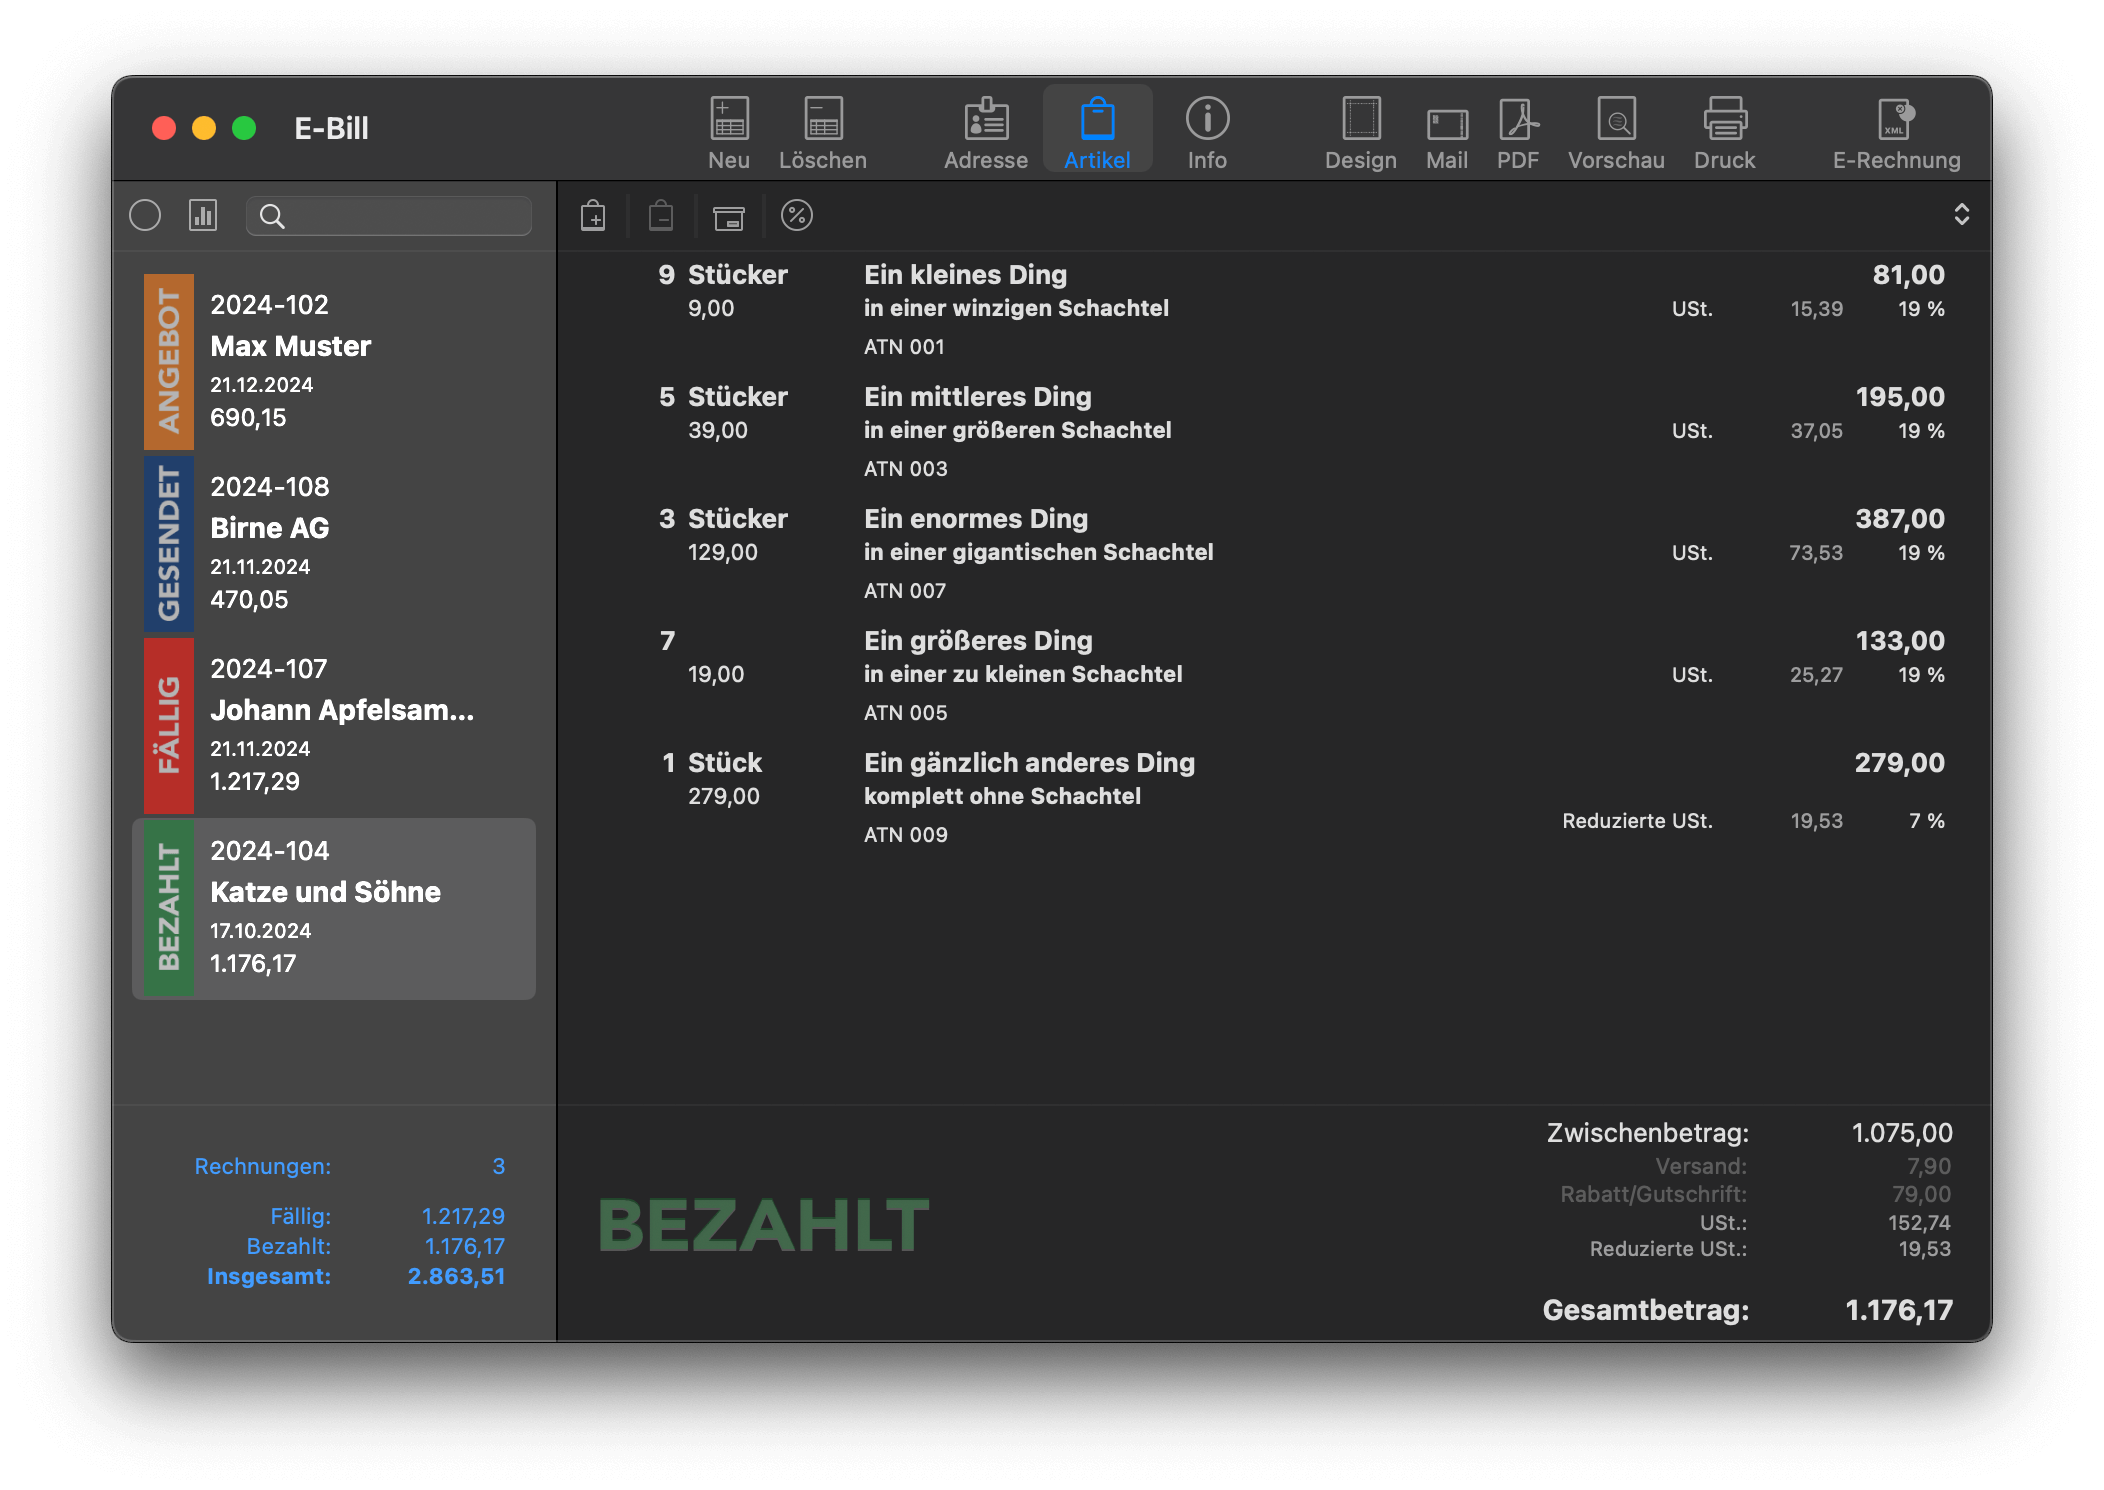
Task: Click the percent discount icon
Action: pyautogui.click(x=796, y=216)
